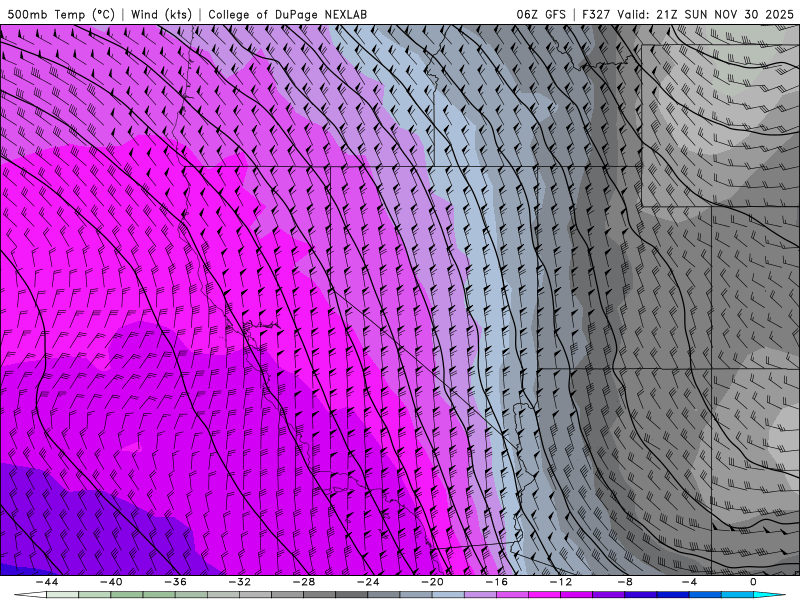Click the -44 colorbar scale label
The image size is (800, 600).
coord(46,582)
